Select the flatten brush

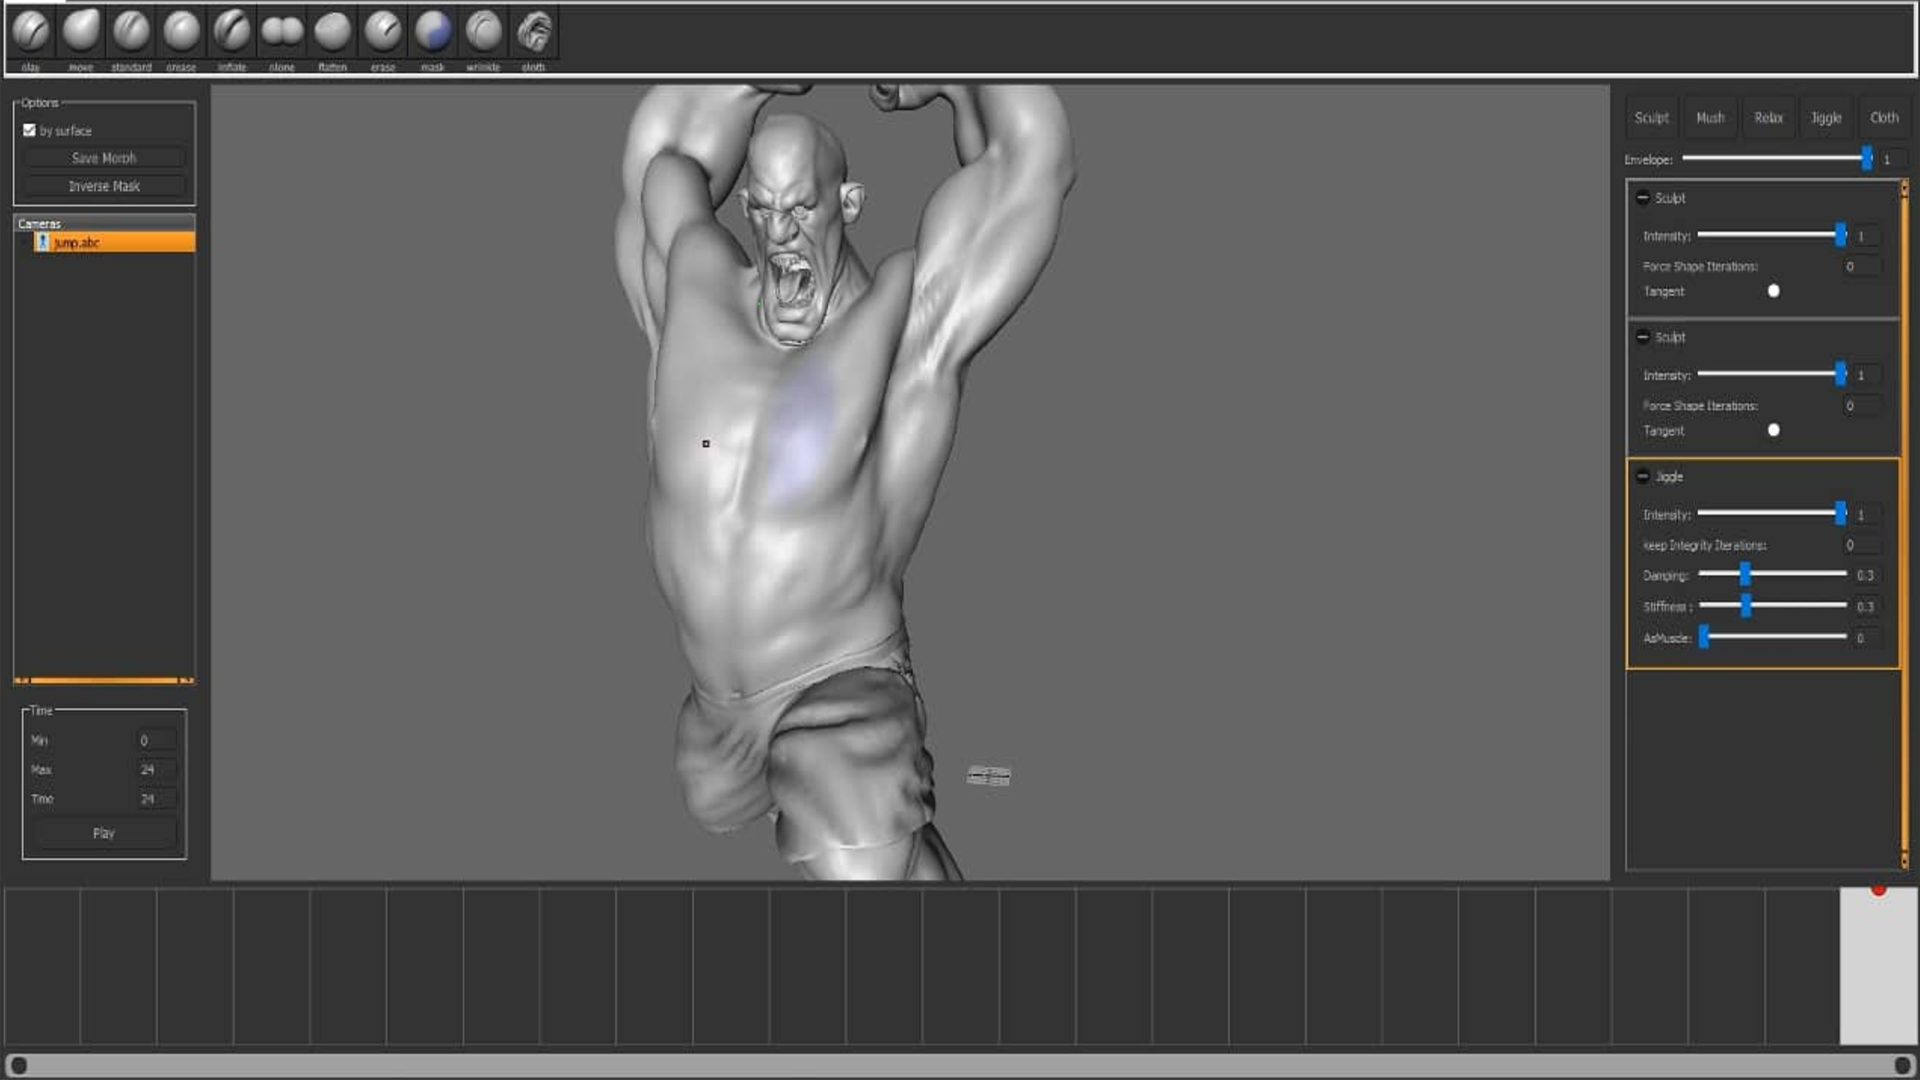tap(333, 32)
